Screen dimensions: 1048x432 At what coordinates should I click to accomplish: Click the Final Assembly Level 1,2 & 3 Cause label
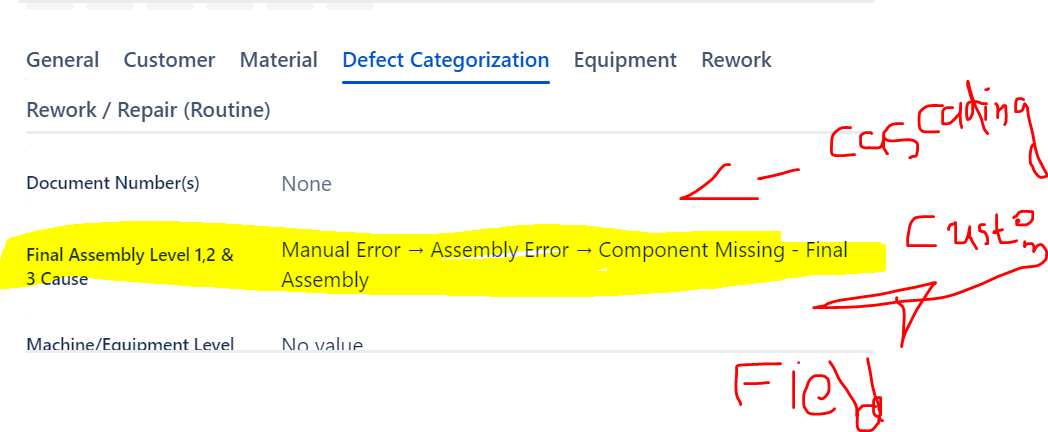(130, 267)
